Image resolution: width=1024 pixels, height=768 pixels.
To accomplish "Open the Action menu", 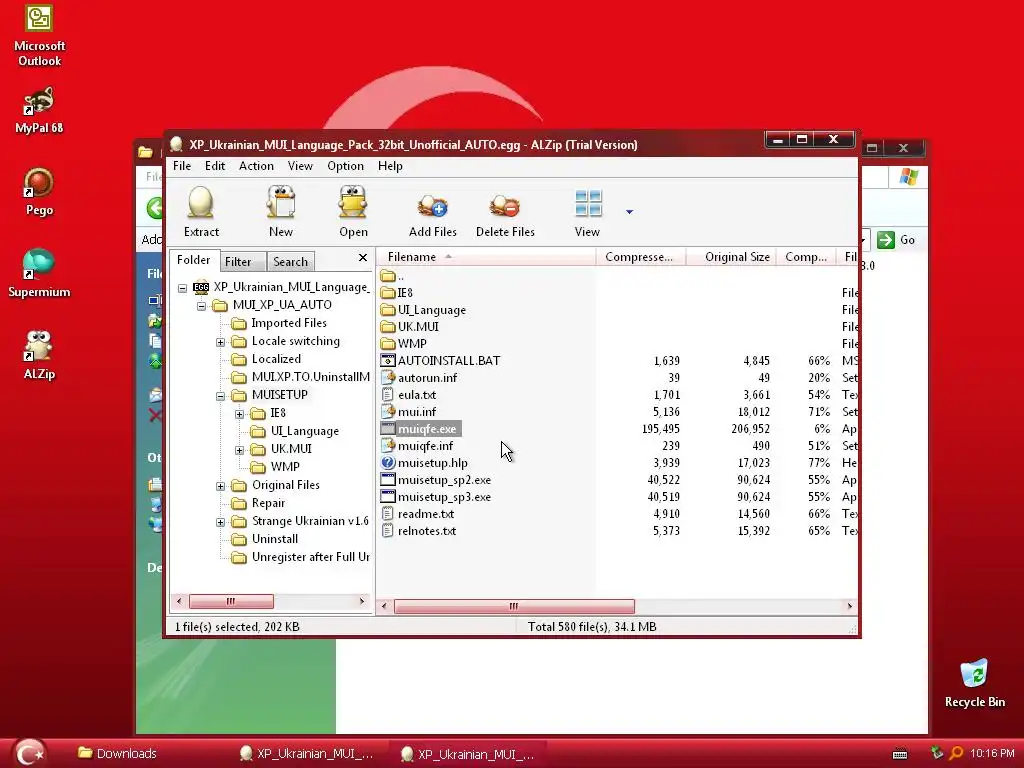I will [x=256, y=166].
